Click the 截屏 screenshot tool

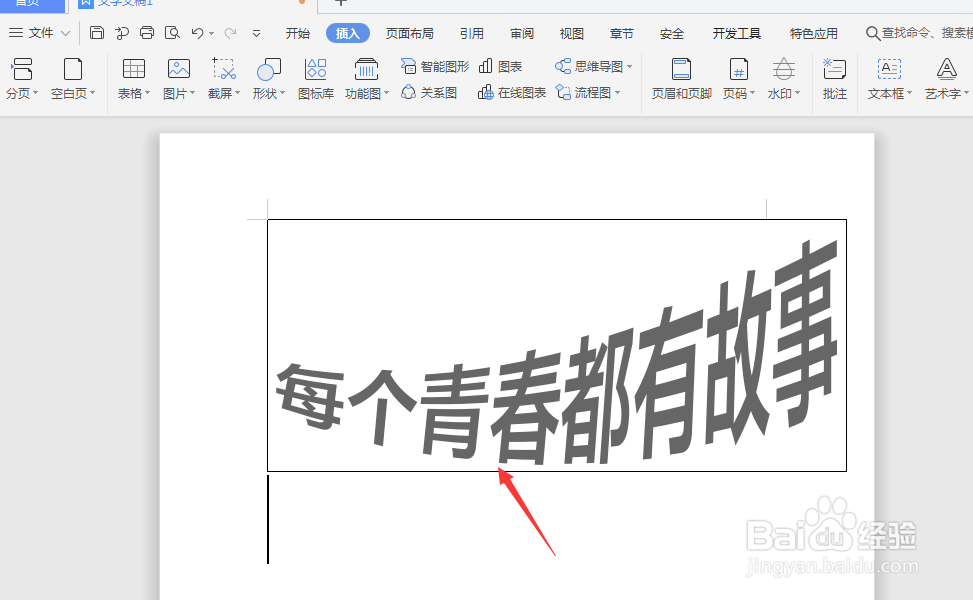[223, 78]
